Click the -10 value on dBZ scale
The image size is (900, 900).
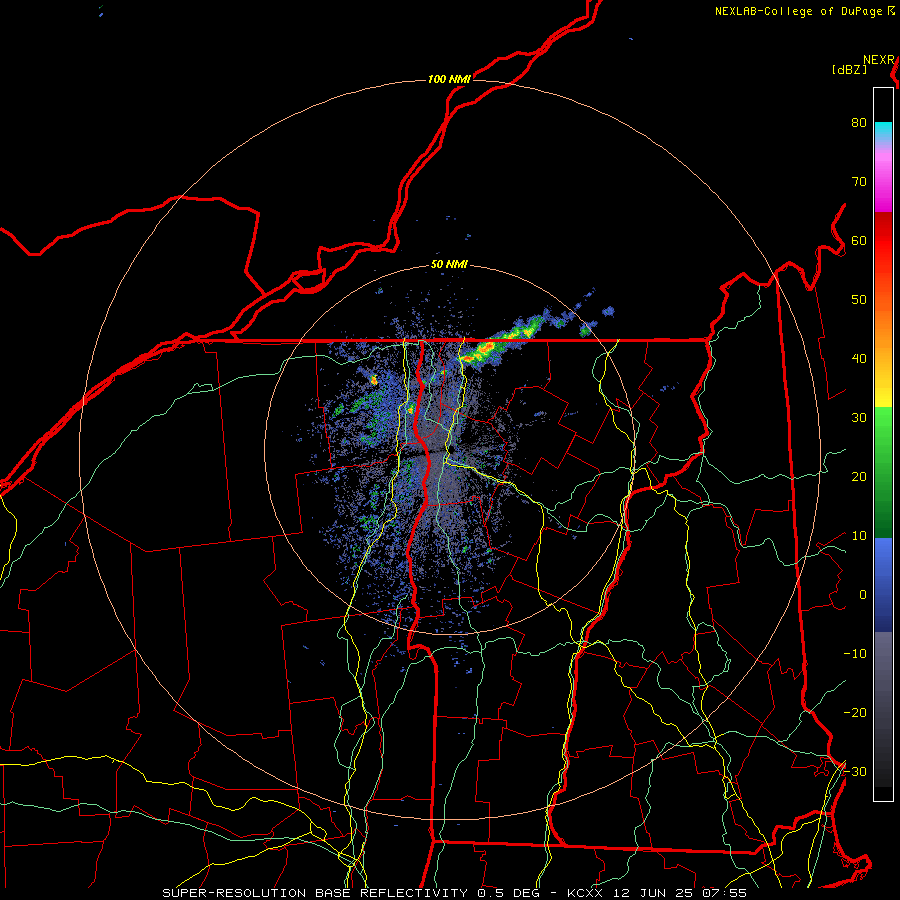click(x=855, y=654)
